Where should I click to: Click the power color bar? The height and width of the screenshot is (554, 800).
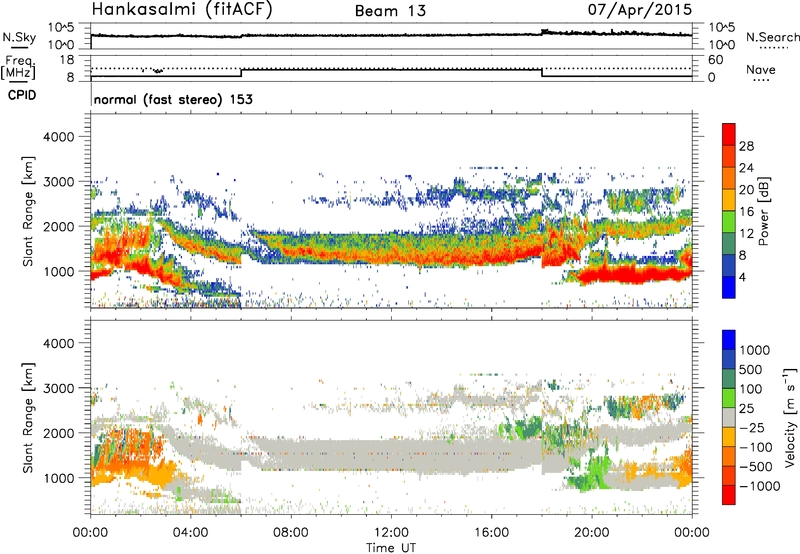click(x=729, y=210)
